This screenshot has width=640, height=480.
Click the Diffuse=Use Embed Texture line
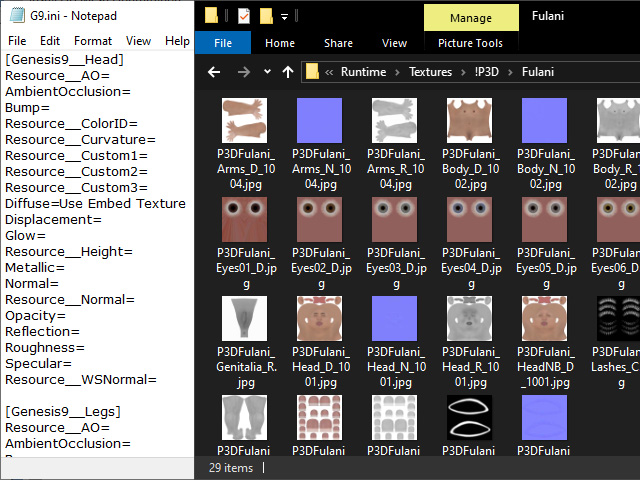pos(95,204)
